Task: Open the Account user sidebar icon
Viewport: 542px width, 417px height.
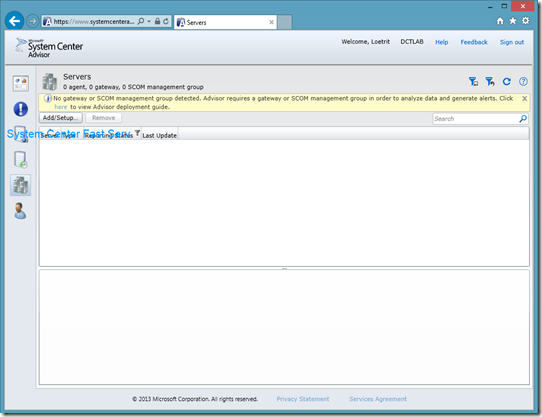Action: (20, 211)
